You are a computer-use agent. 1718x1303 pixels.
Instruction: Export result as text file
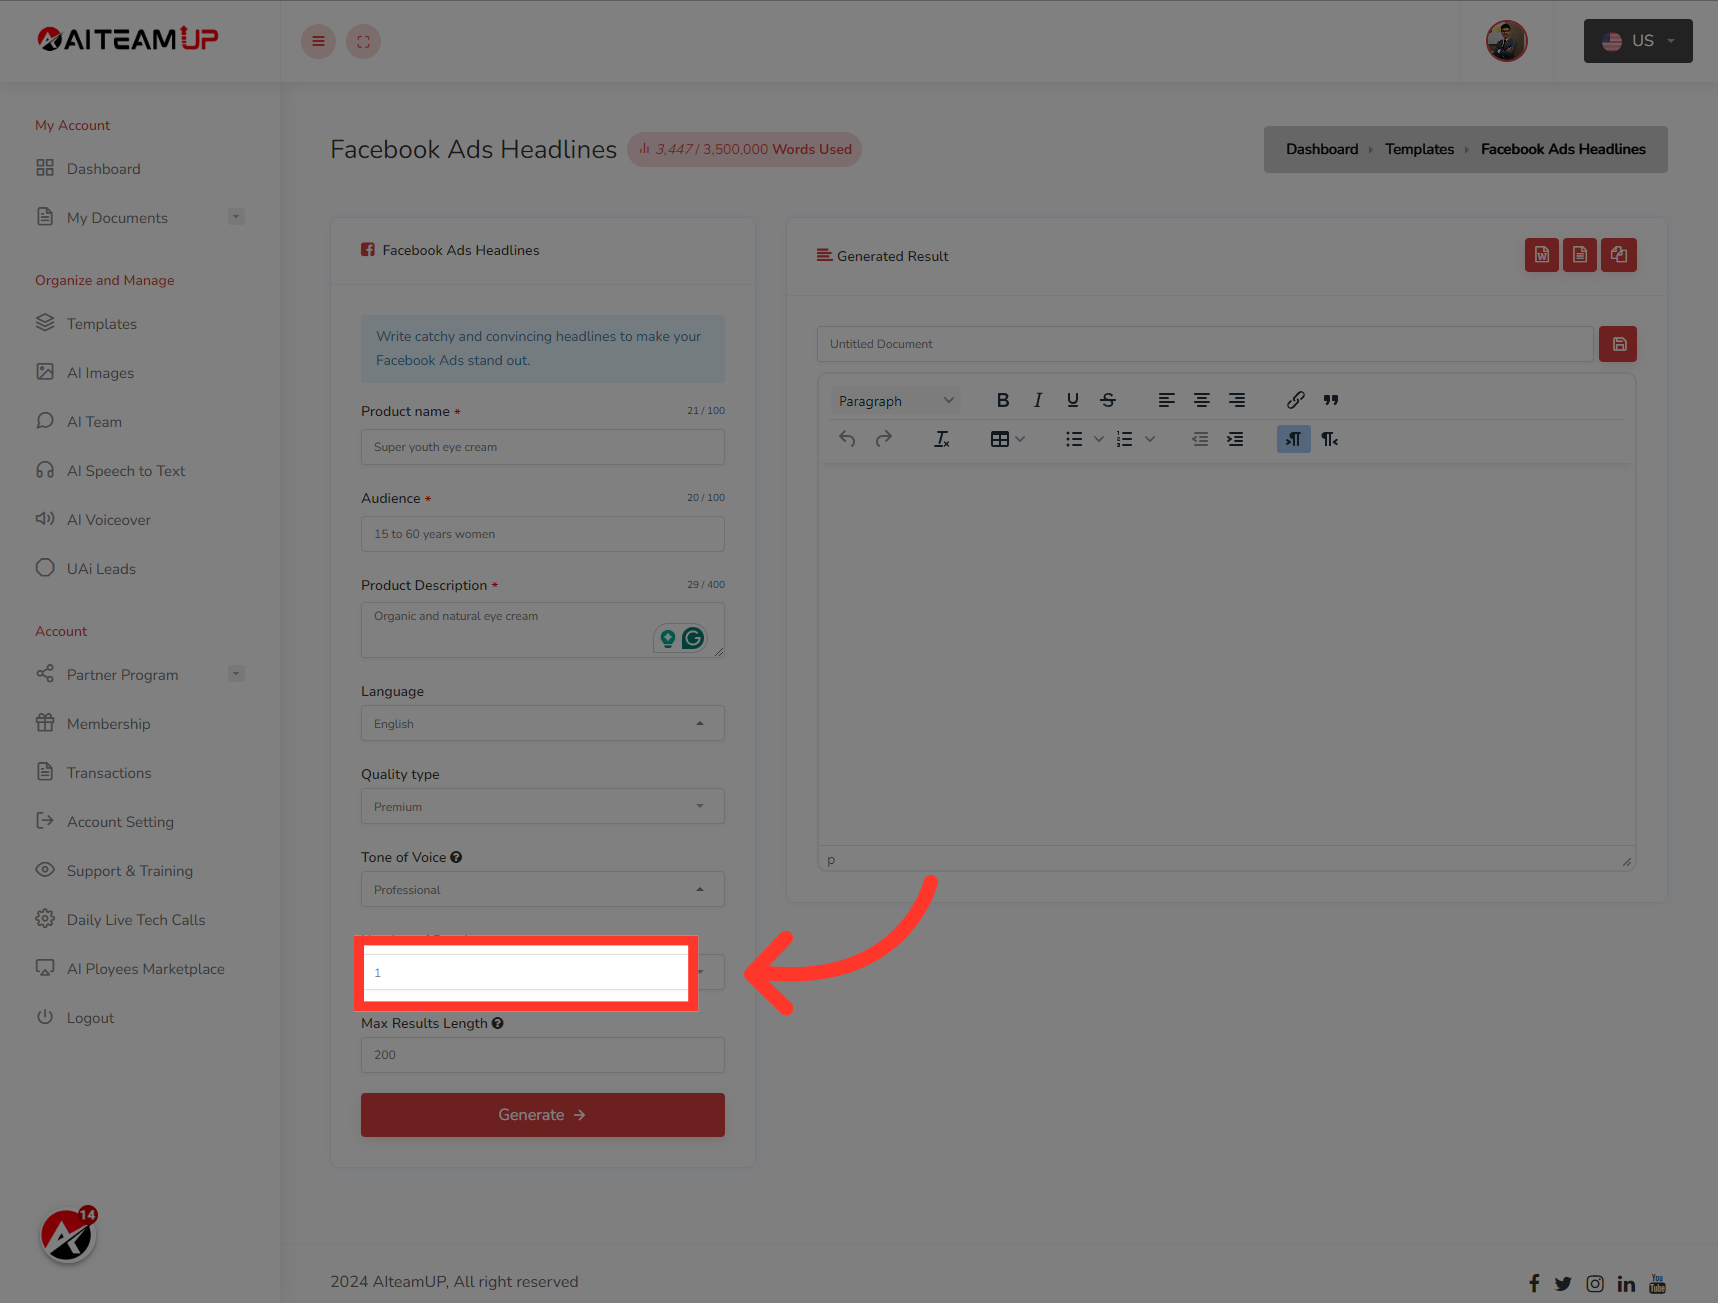click(1580, 255)
